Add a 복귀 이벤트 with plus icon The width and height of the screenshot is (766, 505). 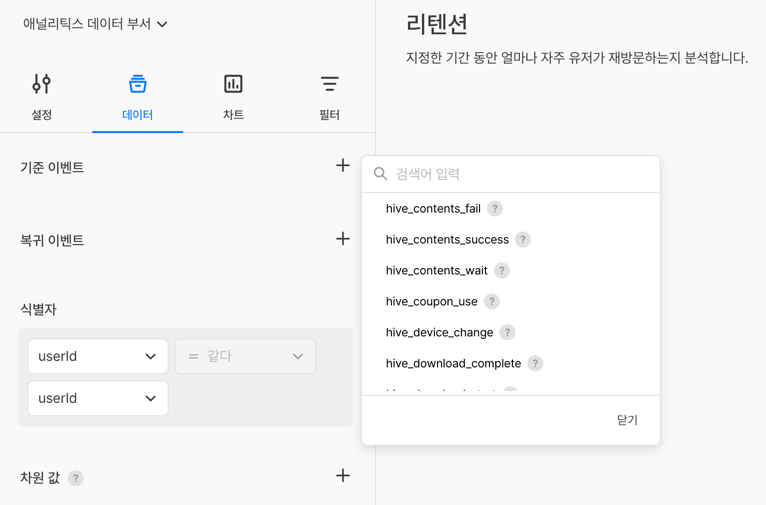coord(342,239)
